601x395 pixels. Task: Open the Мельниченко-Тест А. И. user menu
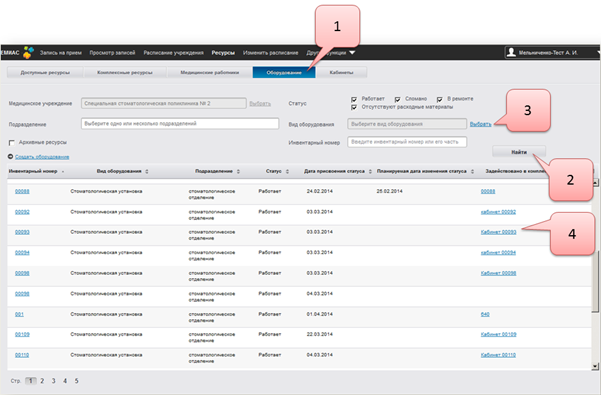click(548, 53)
